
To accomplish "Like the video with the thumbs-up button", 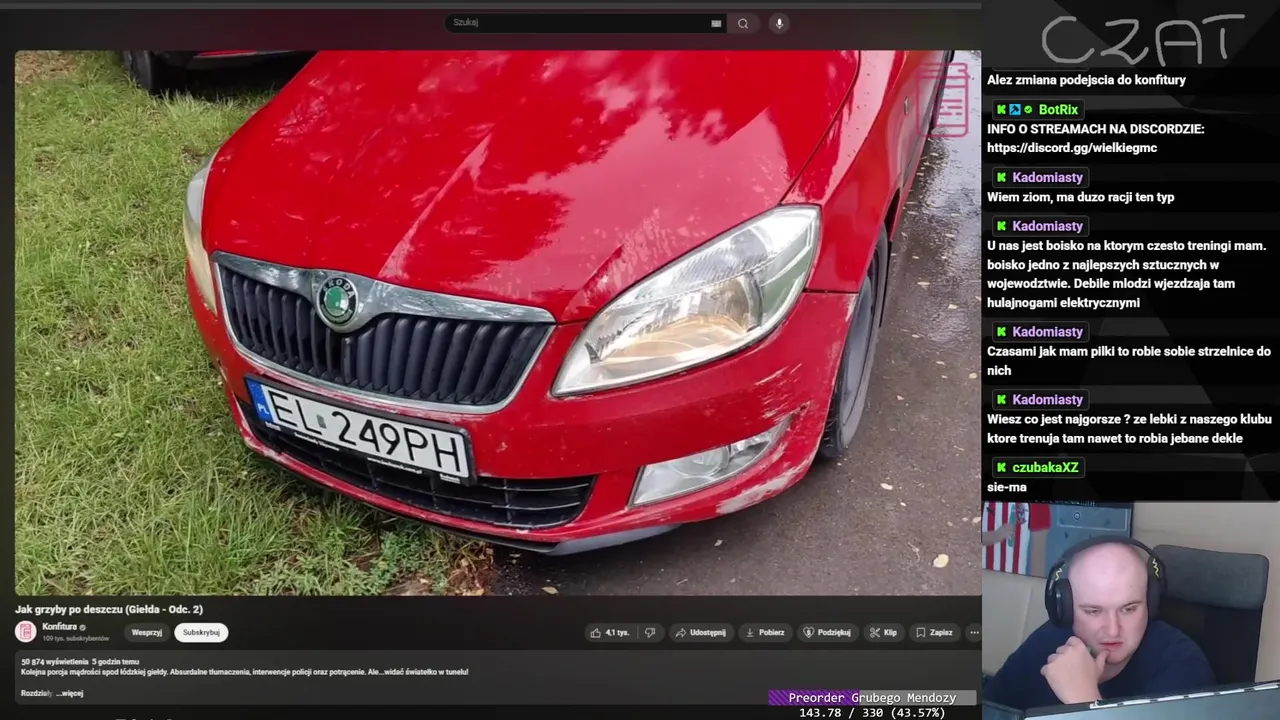I will 609,632.
